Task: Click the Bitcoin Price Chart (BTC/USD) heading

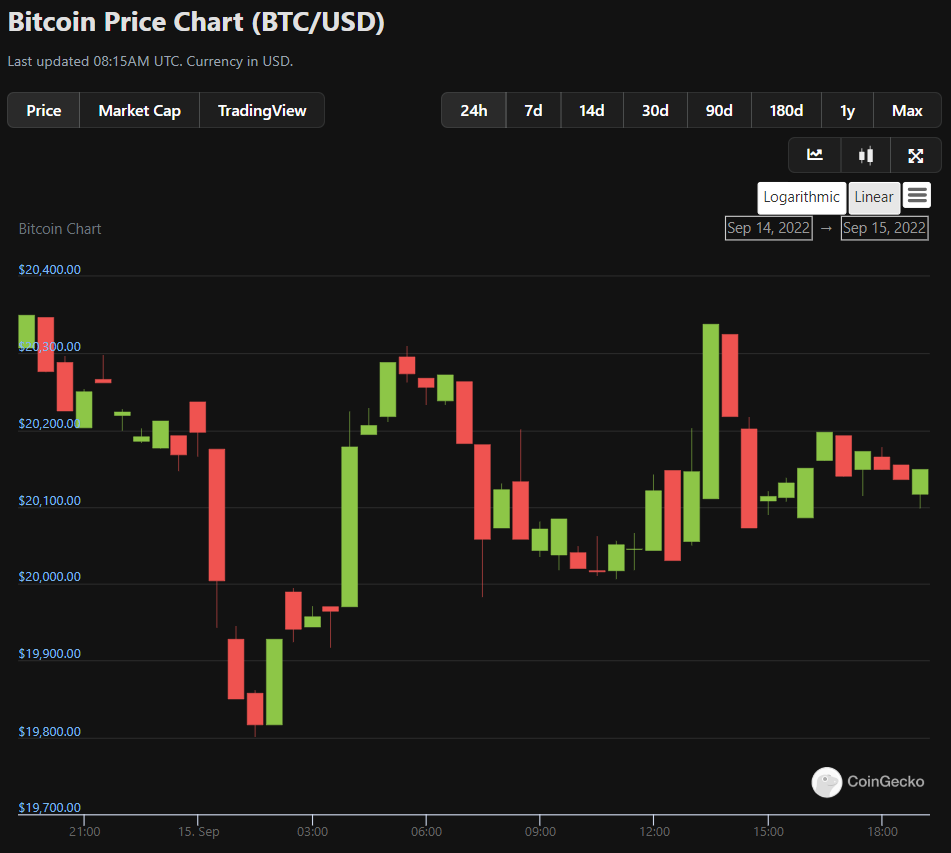Action: click(196, 22)
